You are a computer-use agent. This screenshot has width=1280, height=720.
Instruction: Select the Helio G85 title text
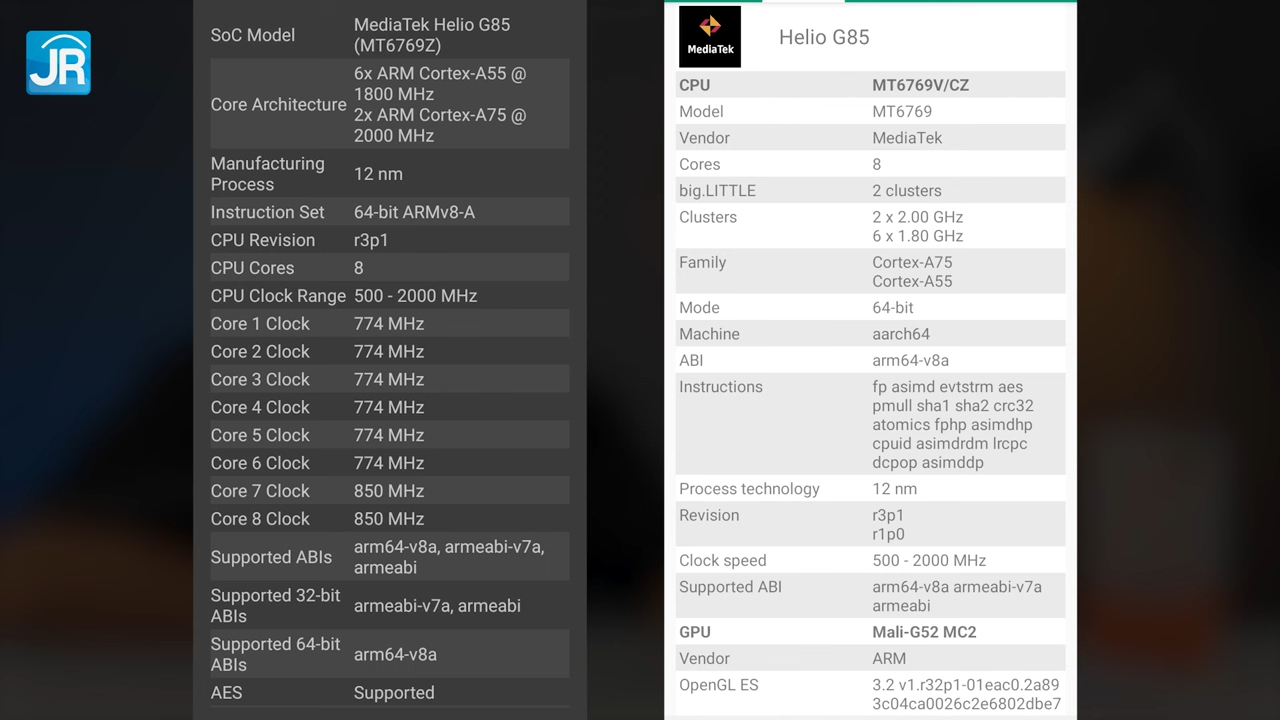click(823, 38)
